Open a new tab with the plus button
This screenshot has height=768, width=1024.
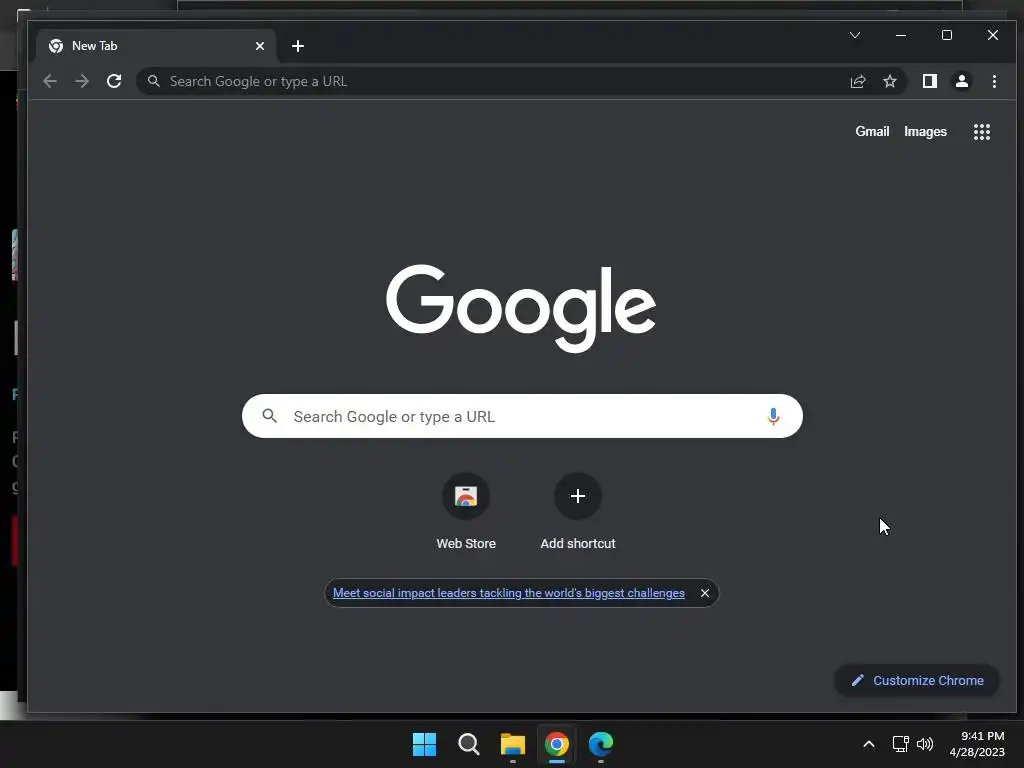[298, 46]
